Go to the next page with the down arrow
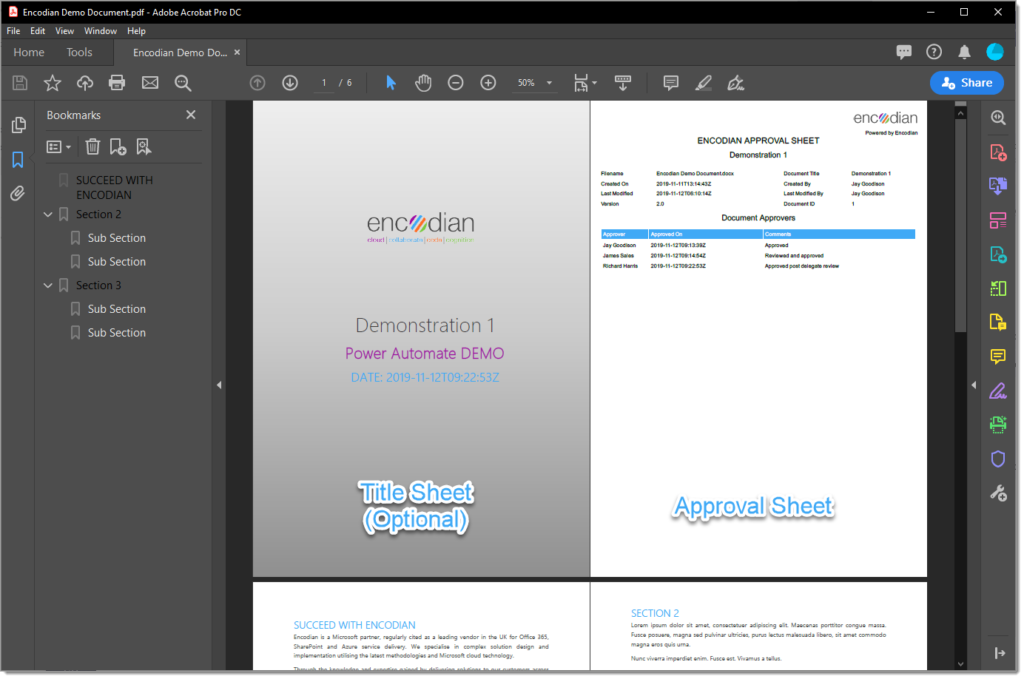1024x679 pixels. click(x=290, y=83)
